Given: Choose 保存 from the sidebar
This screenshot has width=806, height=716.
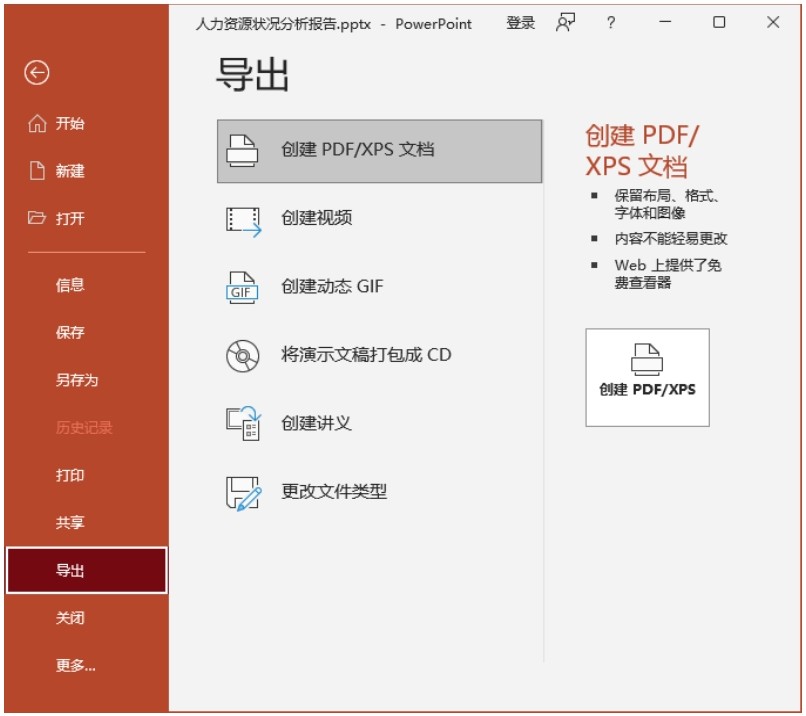Looking at the screenshot, I should click(x=70, y=333).
